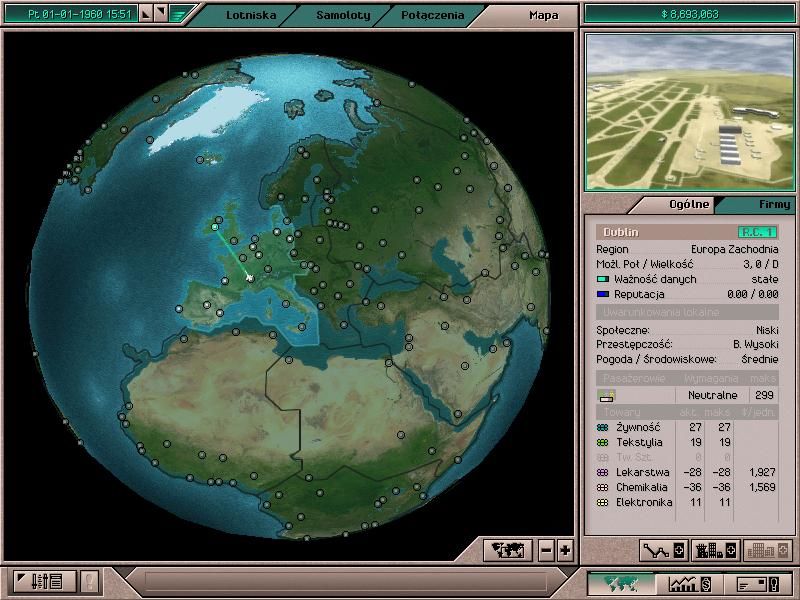Switch to the Lotniska tab
The height and width of the screenshot is (600, 800).
point(251,16)
